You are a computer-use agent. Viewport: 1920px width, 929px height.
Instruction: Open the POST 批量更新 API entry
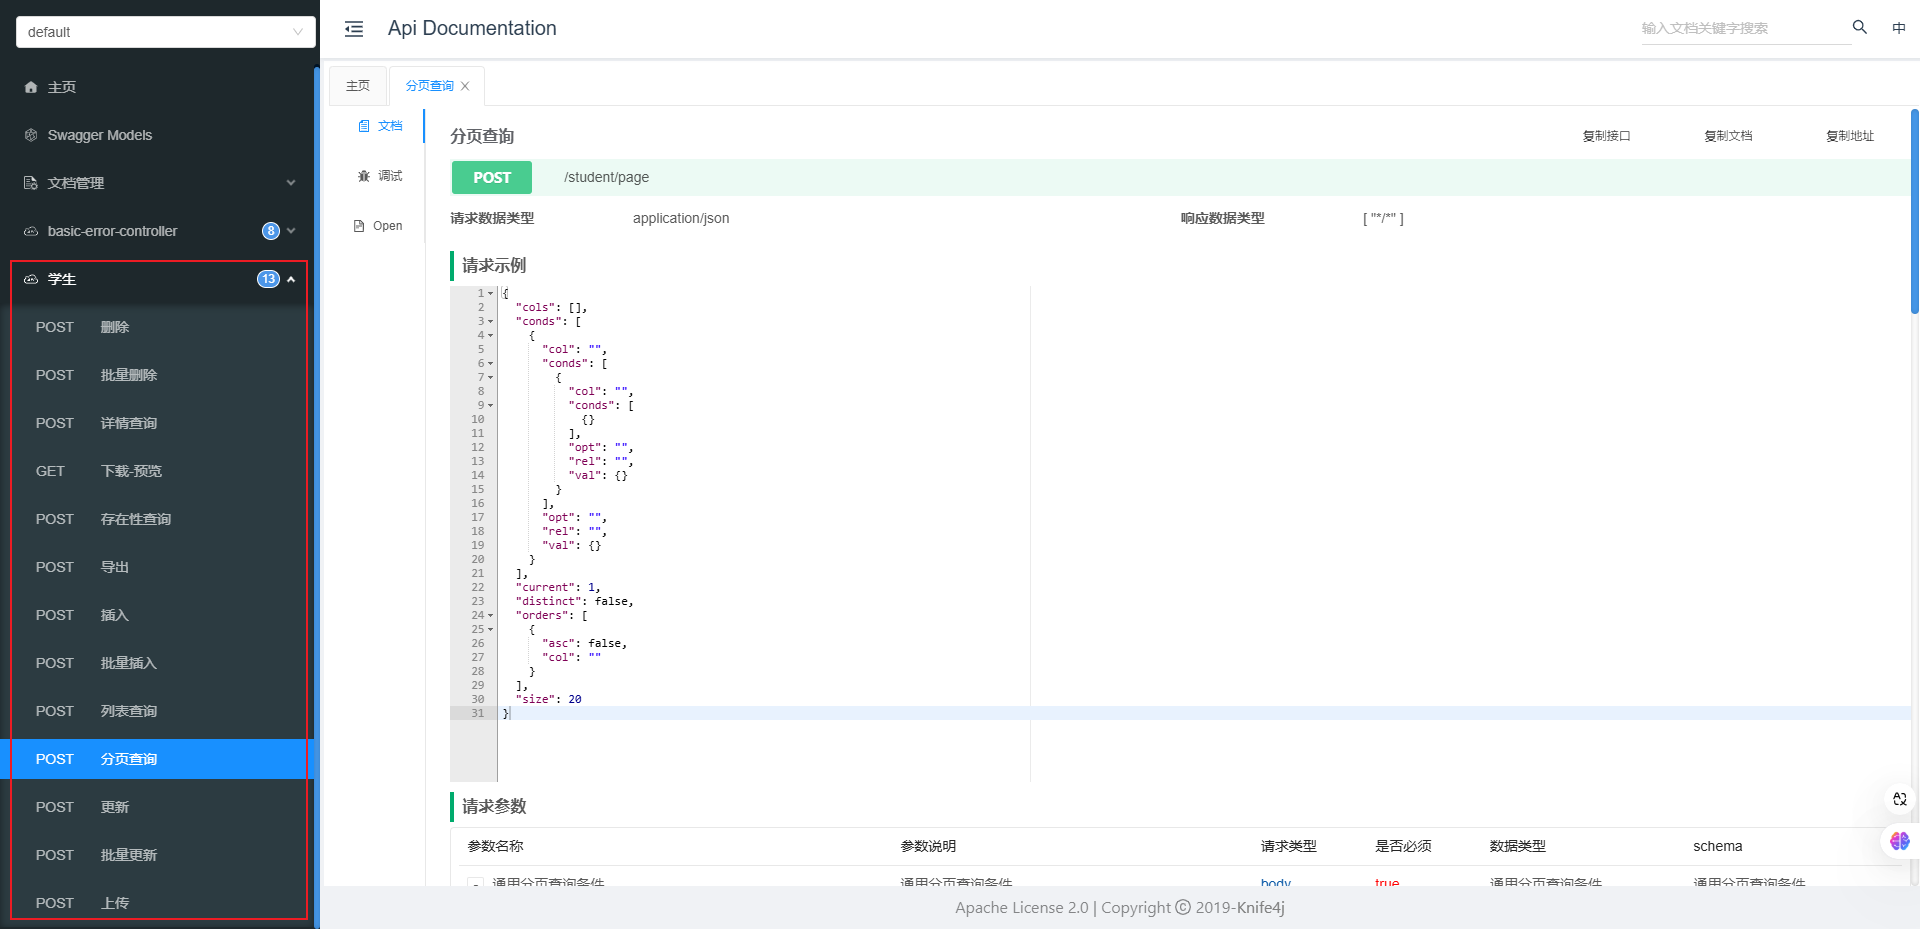[x=157, y=855]
